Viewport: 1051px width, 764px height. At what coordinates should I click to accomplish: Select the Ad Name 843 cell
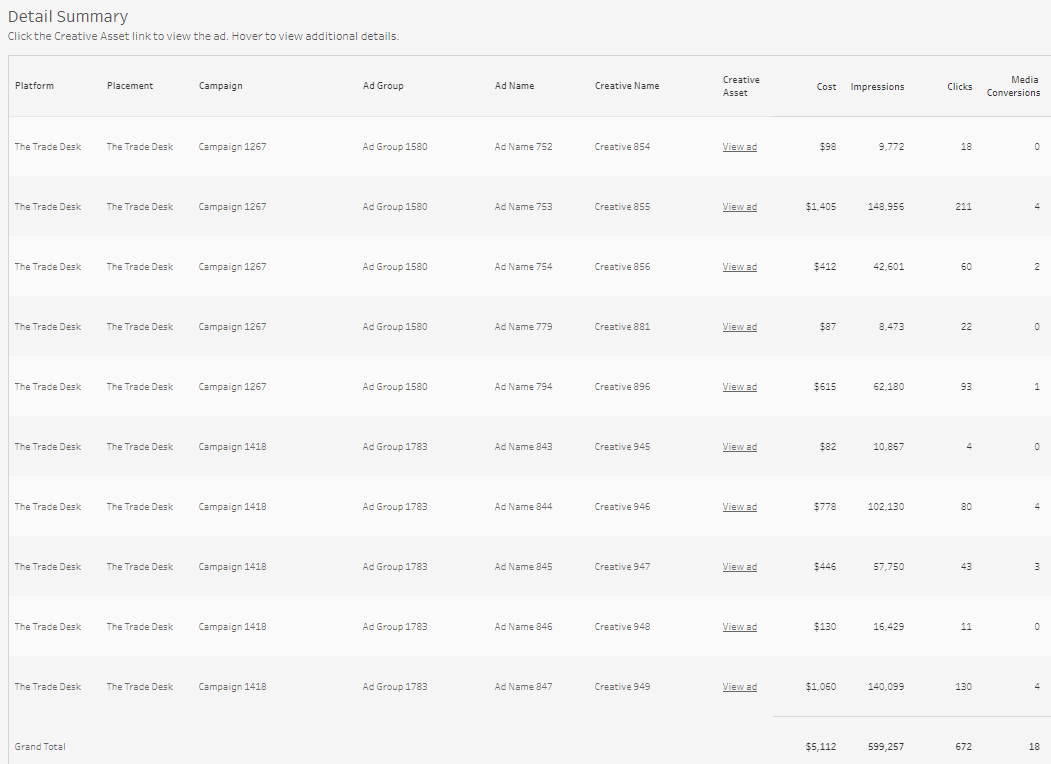coord(523,447)
